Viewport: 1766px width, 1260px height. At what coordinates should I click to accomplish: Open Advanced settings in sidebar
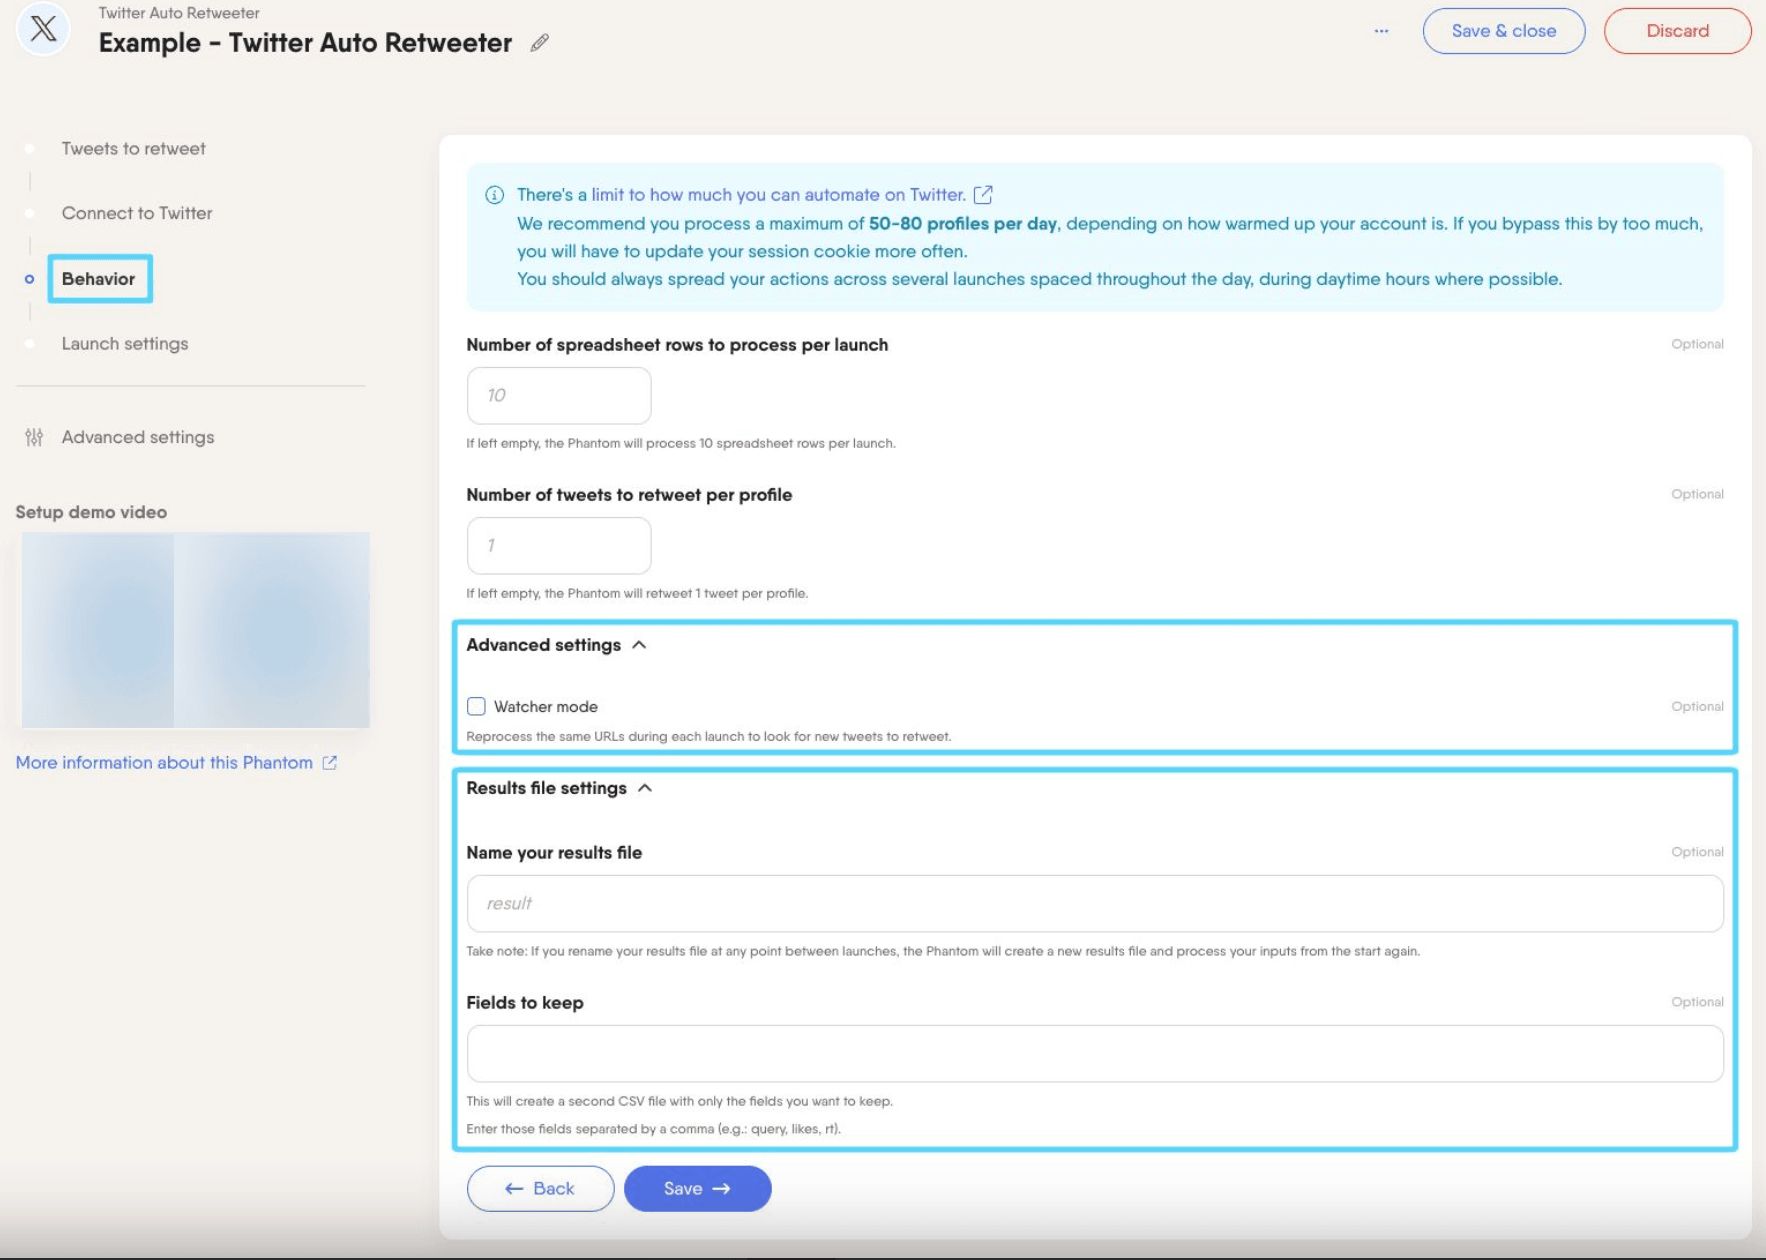pos(138,437)
